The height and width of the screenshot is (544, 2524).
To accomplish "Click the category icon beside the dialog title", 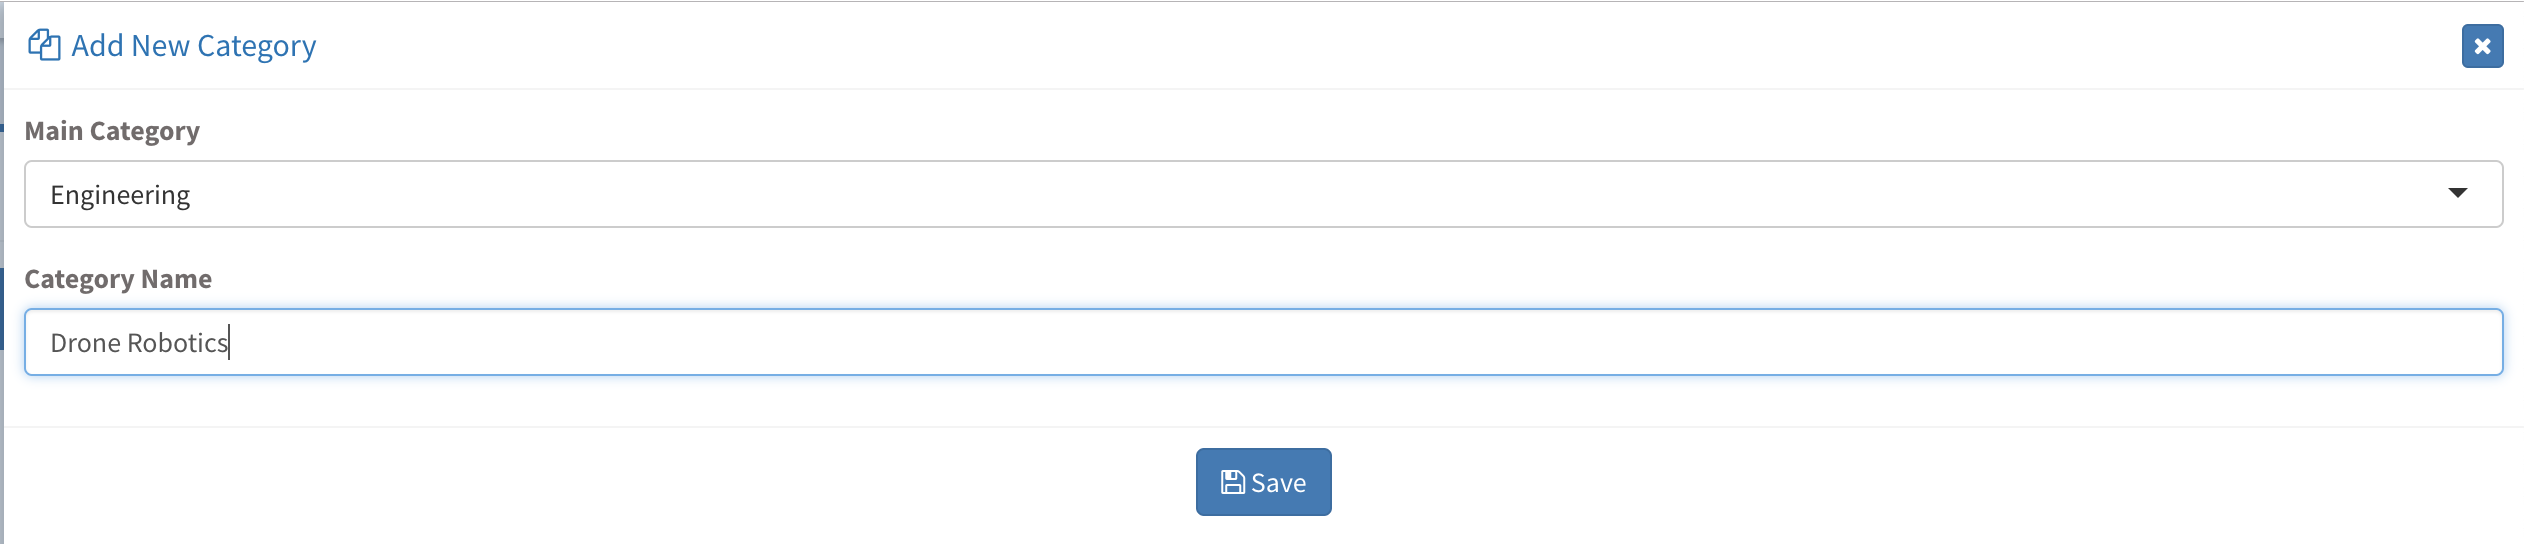I will [x=44, y=45].
